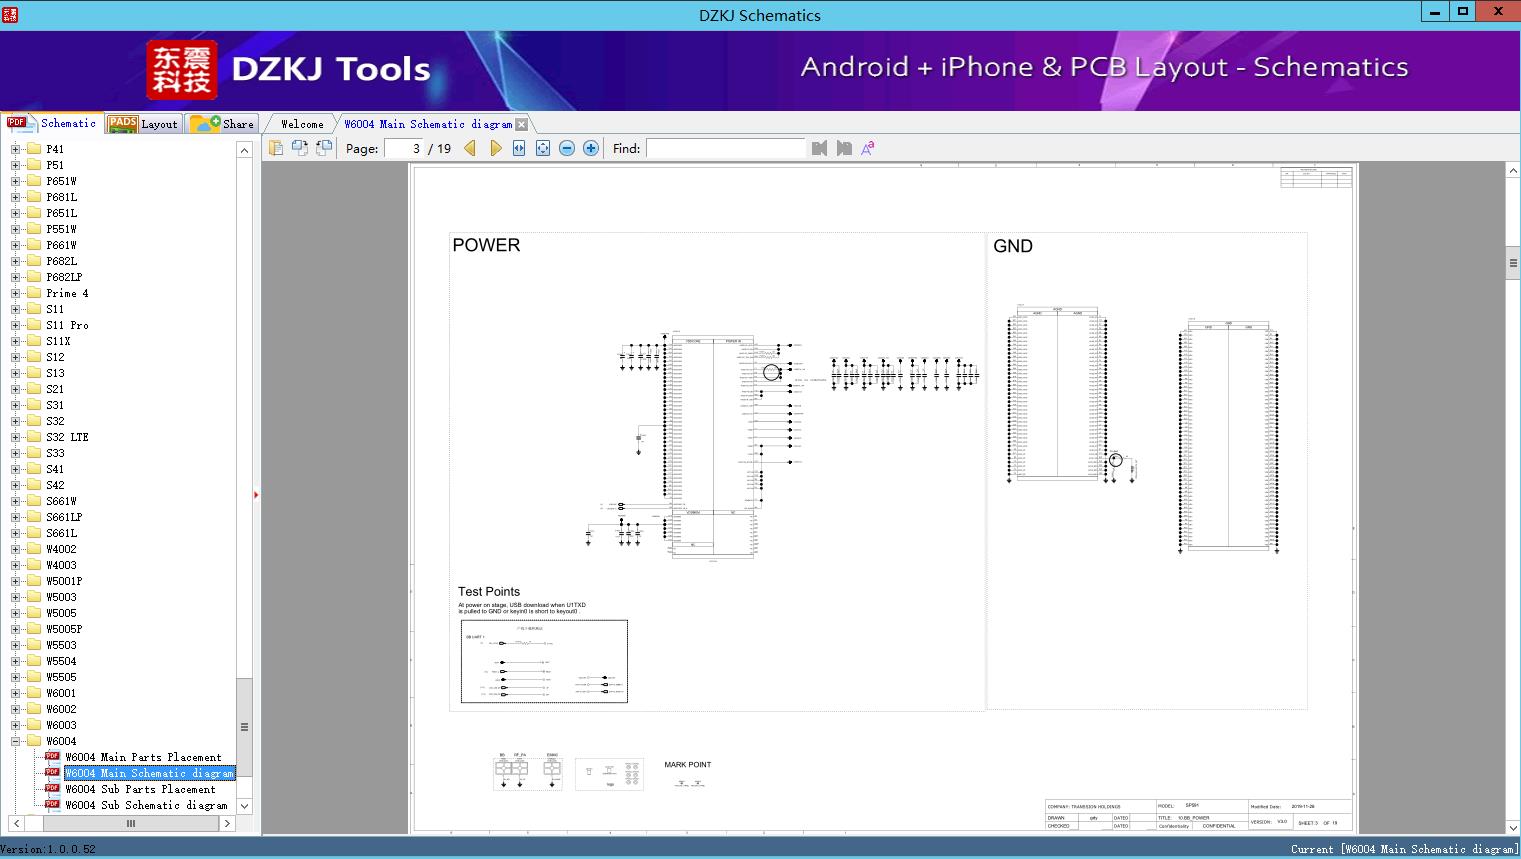Jump to the previous search result
Viewport: 1521px width, 859px height.
tap(820, 148)
